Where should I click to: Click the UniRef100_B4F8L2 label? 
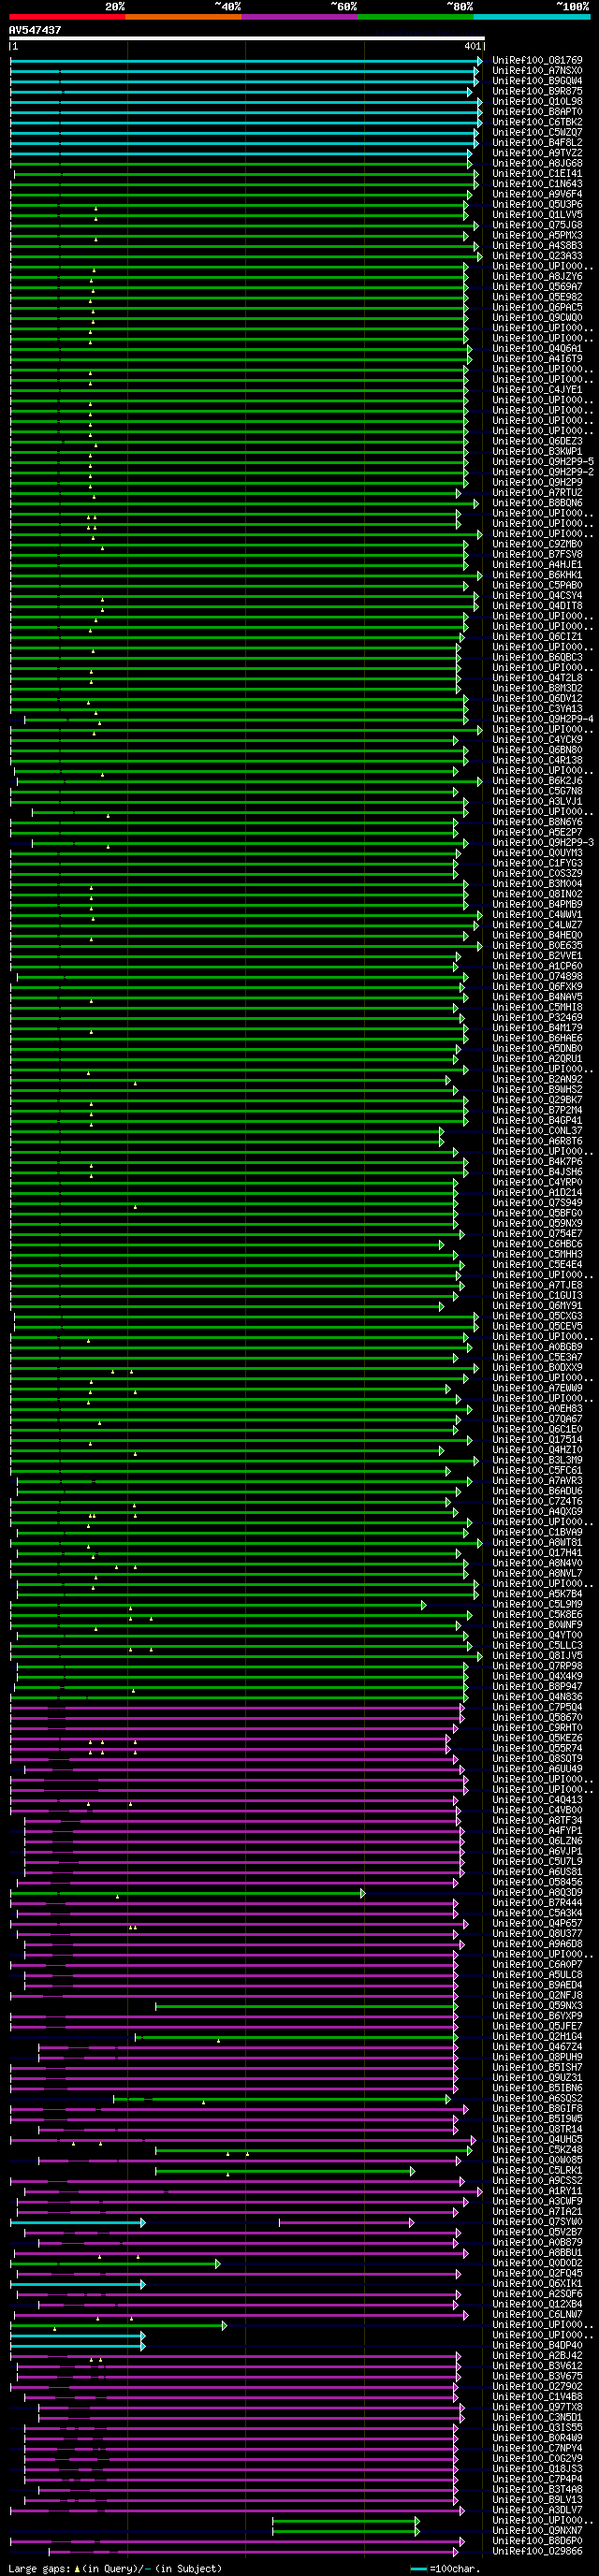pyautogui.click(x=537, y=143)
